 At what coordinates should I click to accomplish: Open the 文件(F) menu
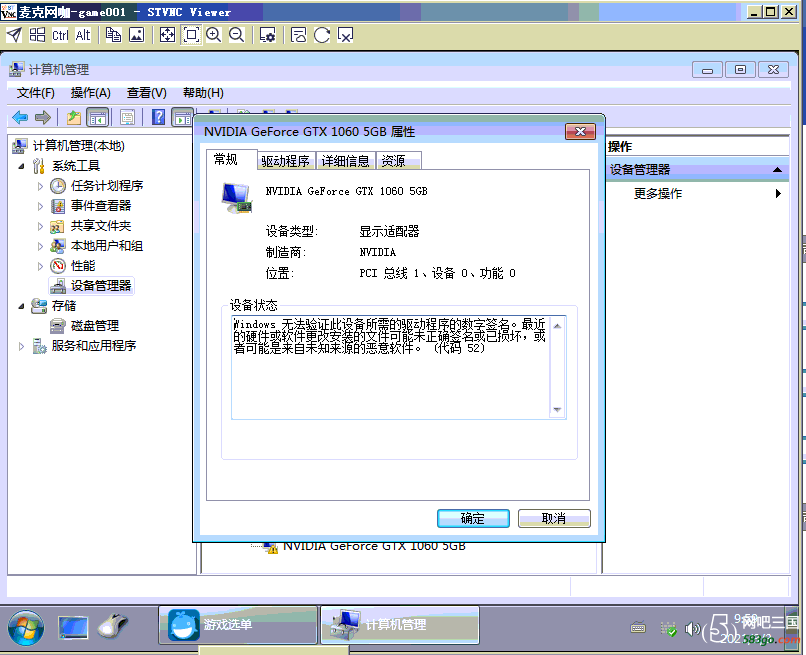click(35, 93)
